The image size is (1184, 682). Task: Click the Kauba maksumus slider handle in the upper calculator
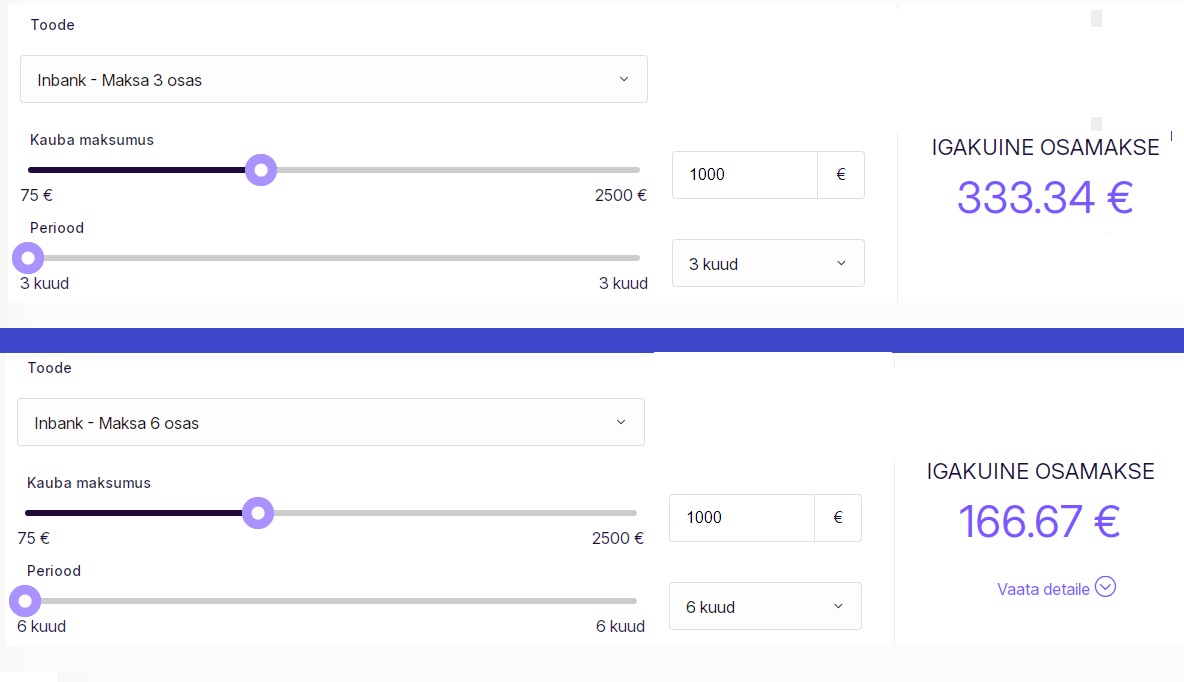coord(261,170)
